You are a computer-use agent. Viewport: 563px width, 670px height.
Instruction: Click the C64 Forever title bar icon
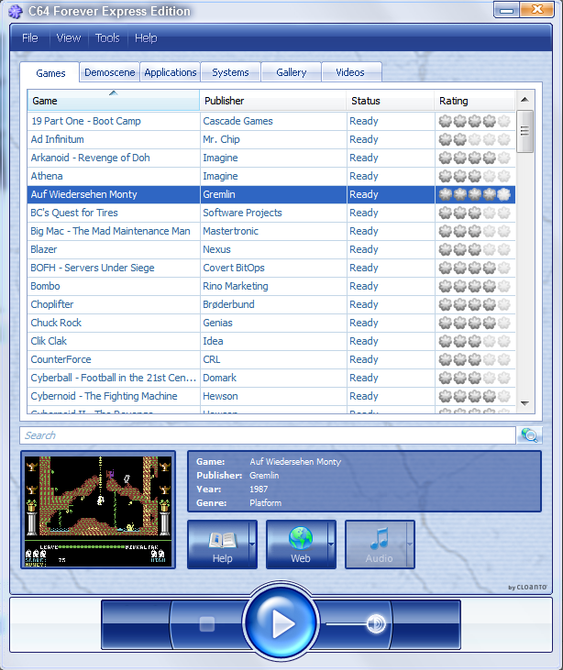pos(15,12)
